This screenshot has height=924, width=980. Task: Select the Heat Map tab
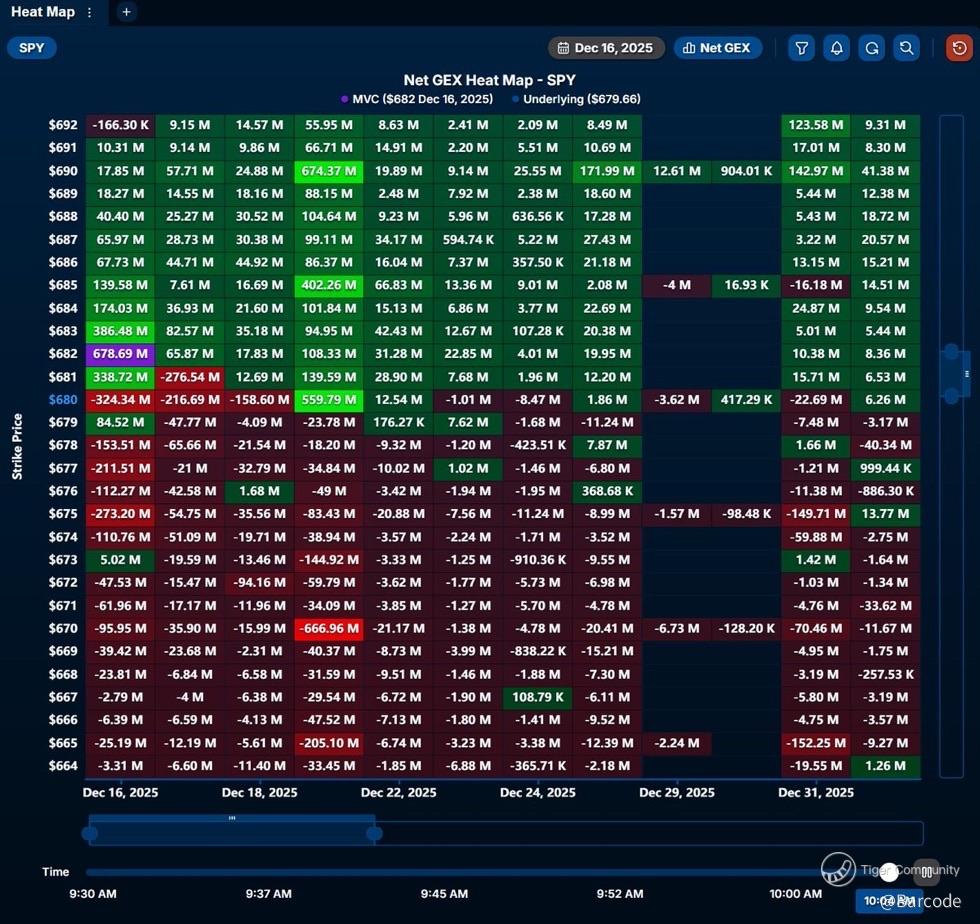point(43,12)
